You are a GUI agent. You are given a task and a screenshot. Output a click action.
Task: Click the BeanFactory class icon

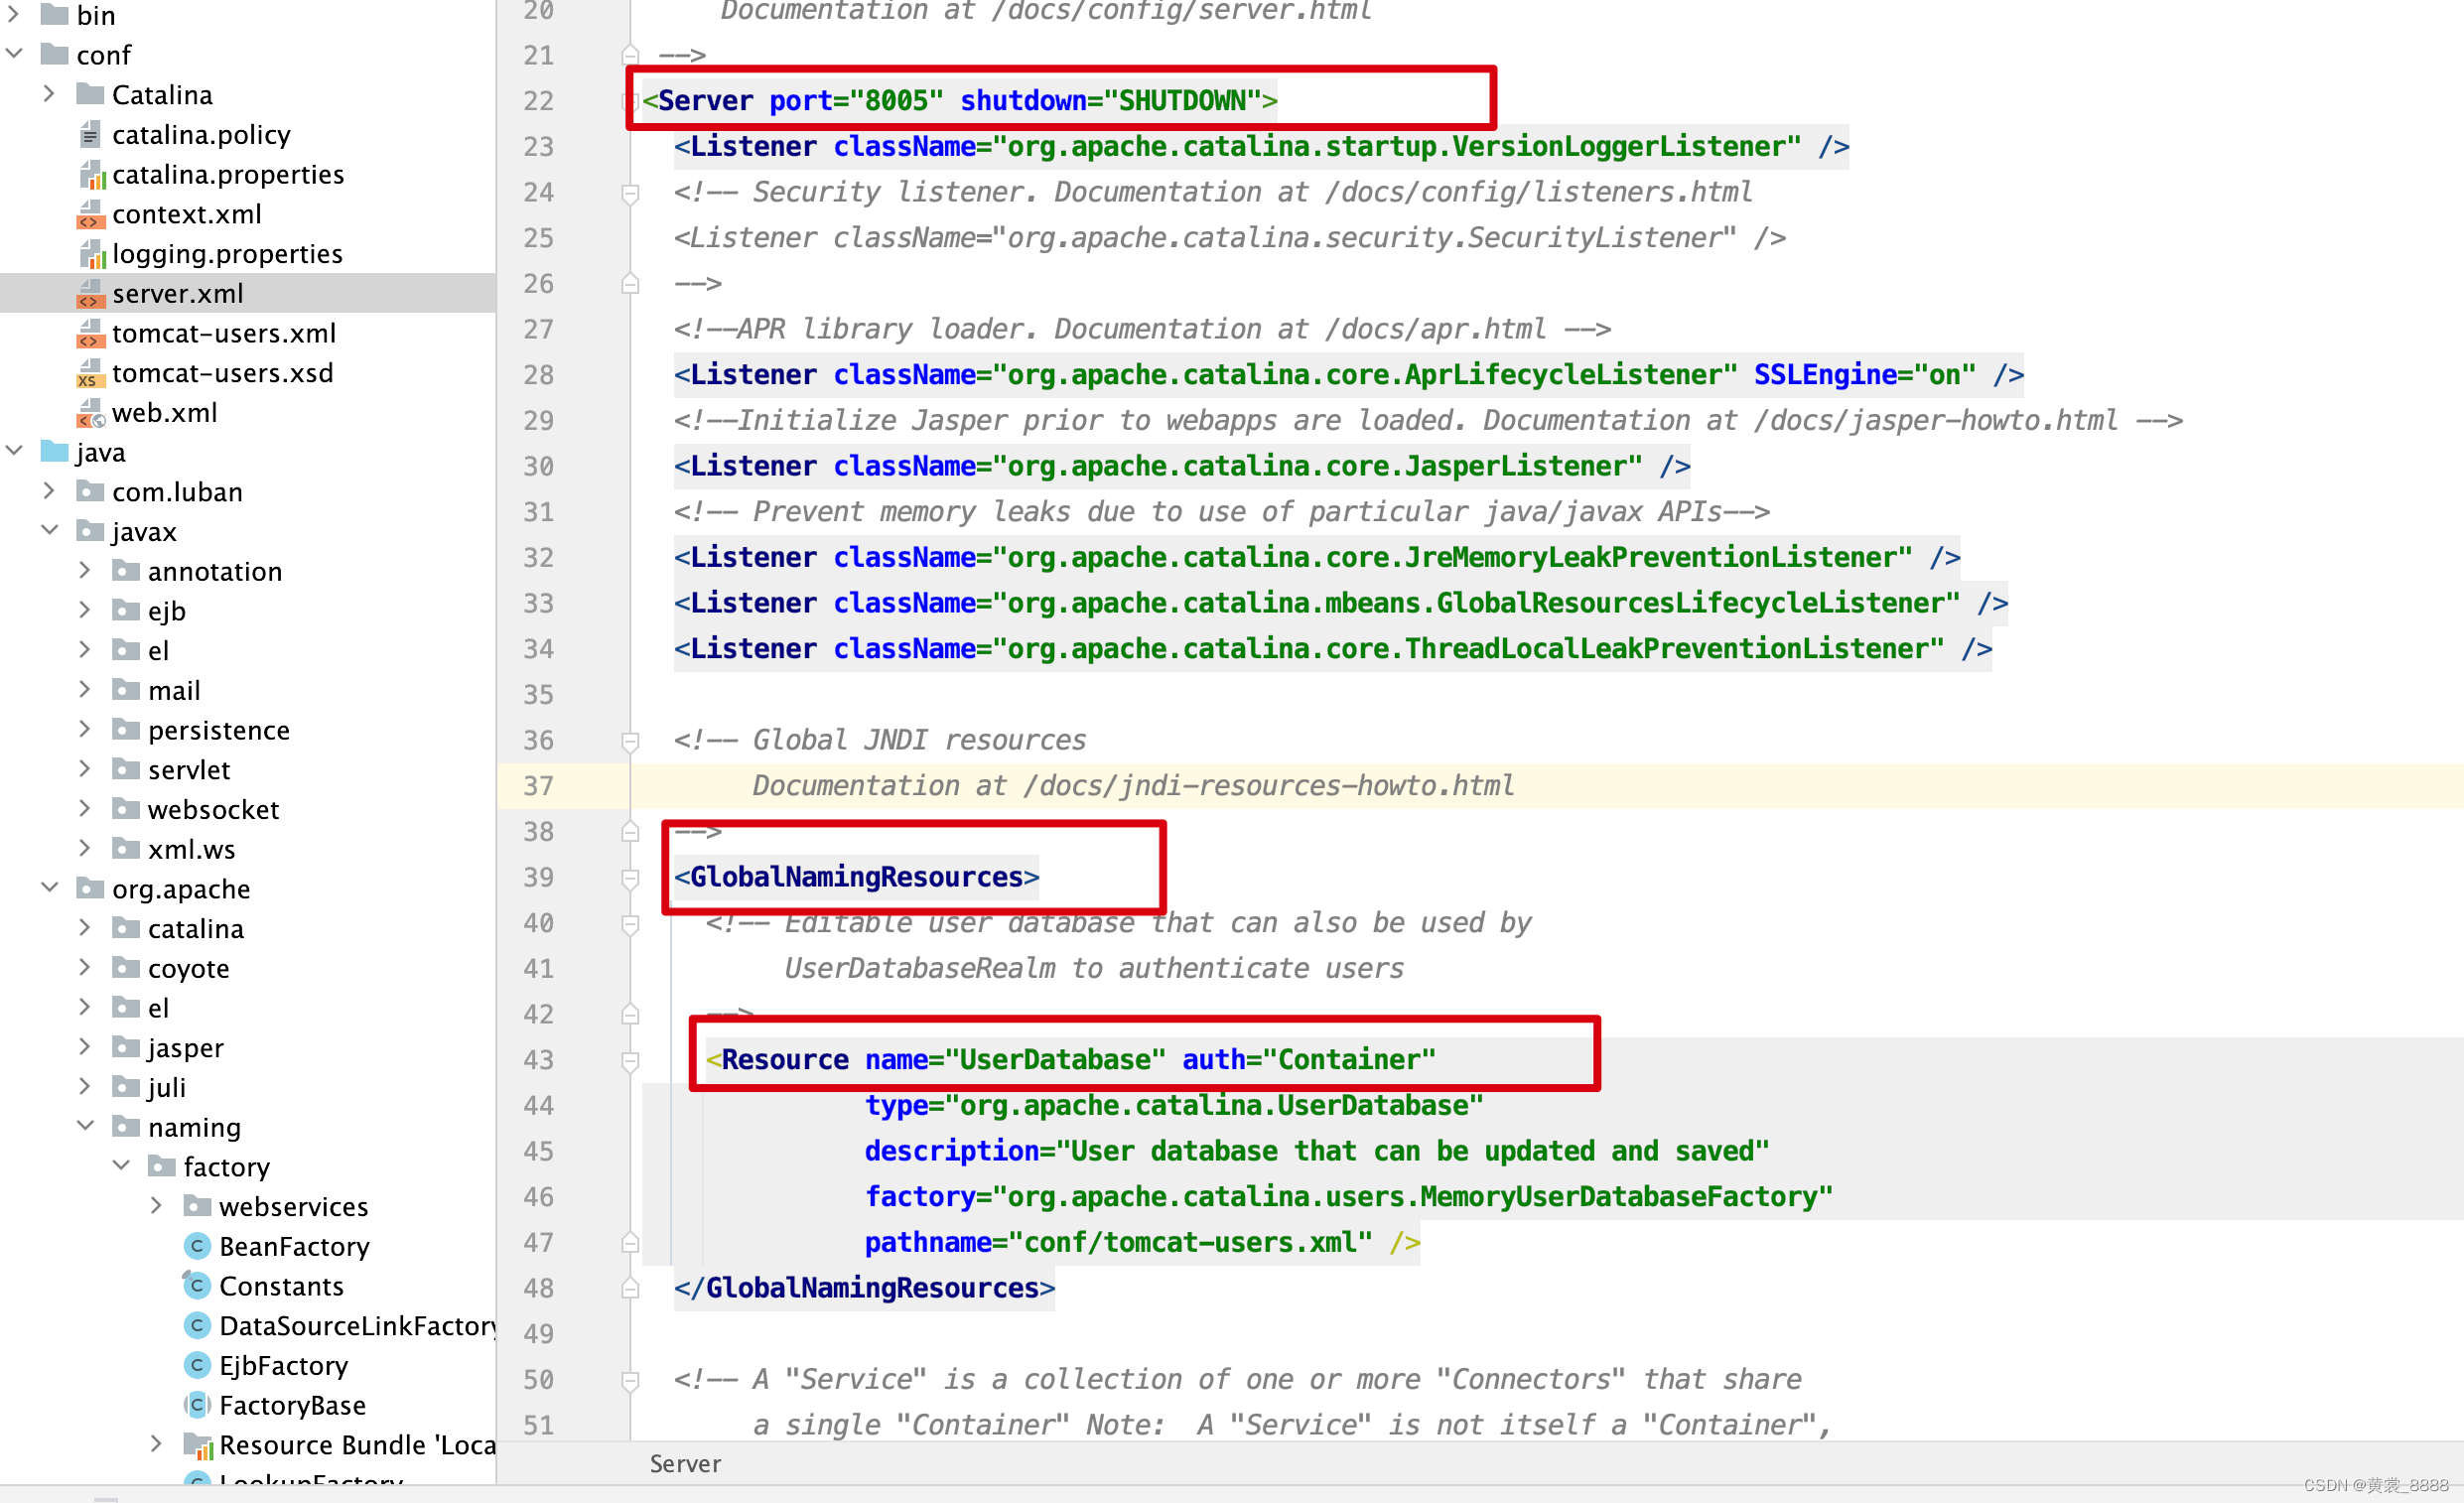point(197,1246)
